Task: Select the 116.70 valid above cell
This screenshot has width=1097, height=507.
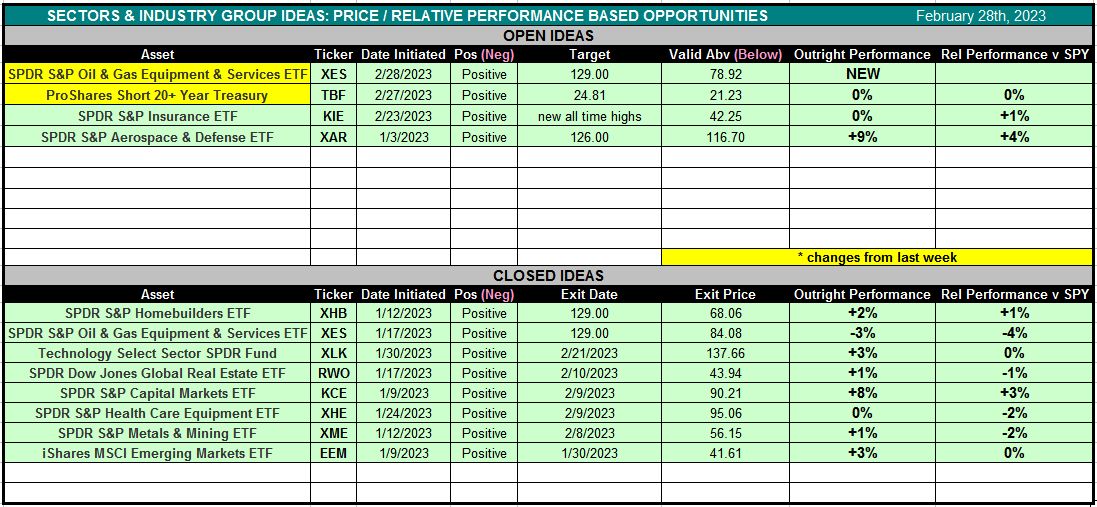Action: (725, 137)
